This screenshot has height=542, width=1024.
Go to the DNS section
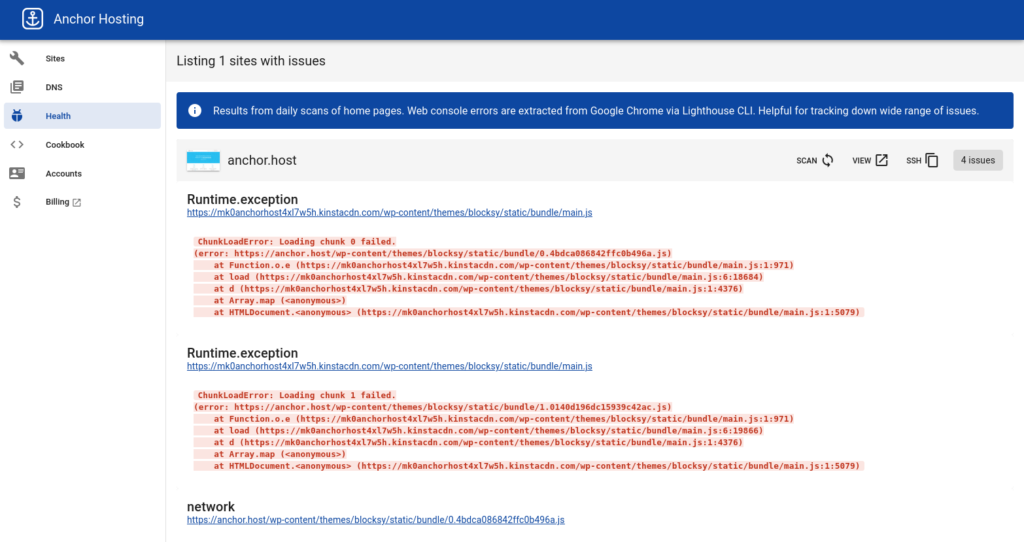tap(53, 88)
